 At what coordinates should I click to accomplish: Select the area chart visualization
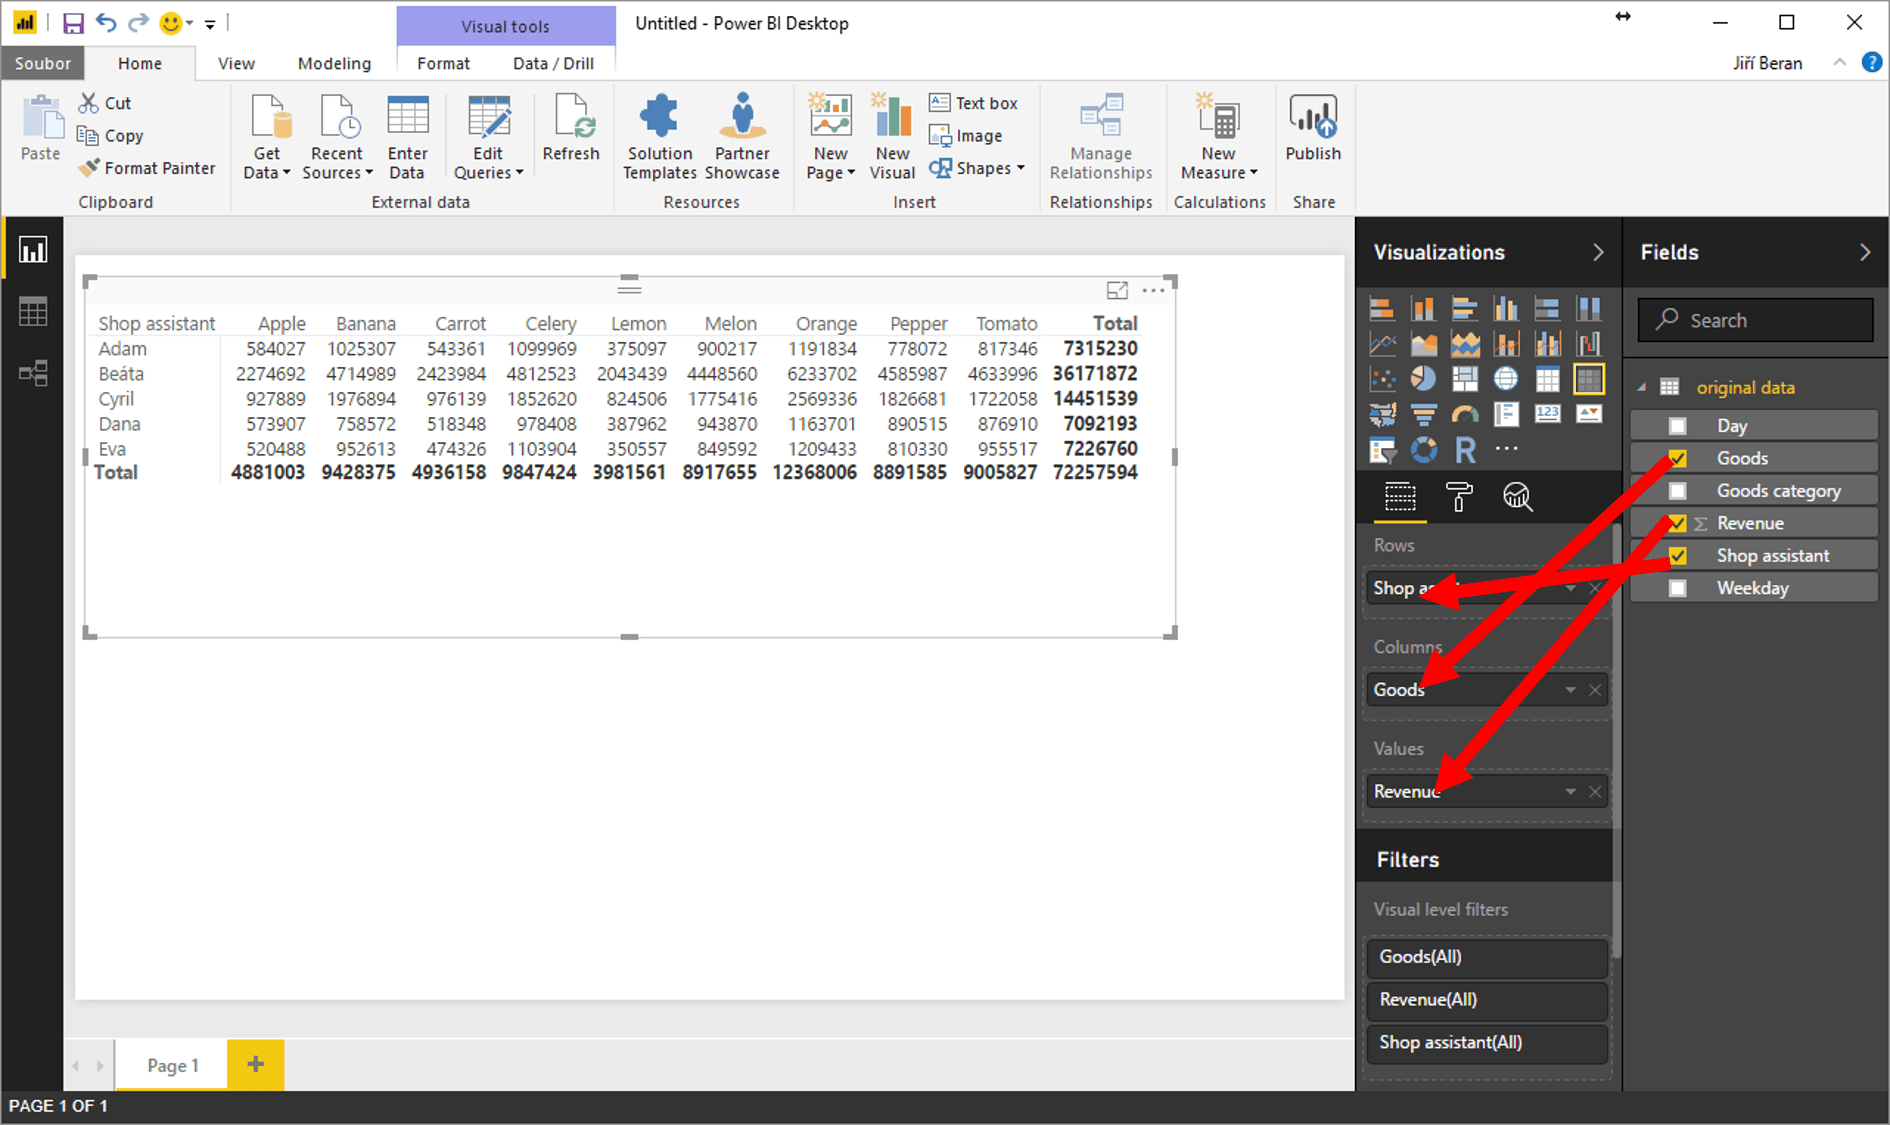click(1423, 345)
